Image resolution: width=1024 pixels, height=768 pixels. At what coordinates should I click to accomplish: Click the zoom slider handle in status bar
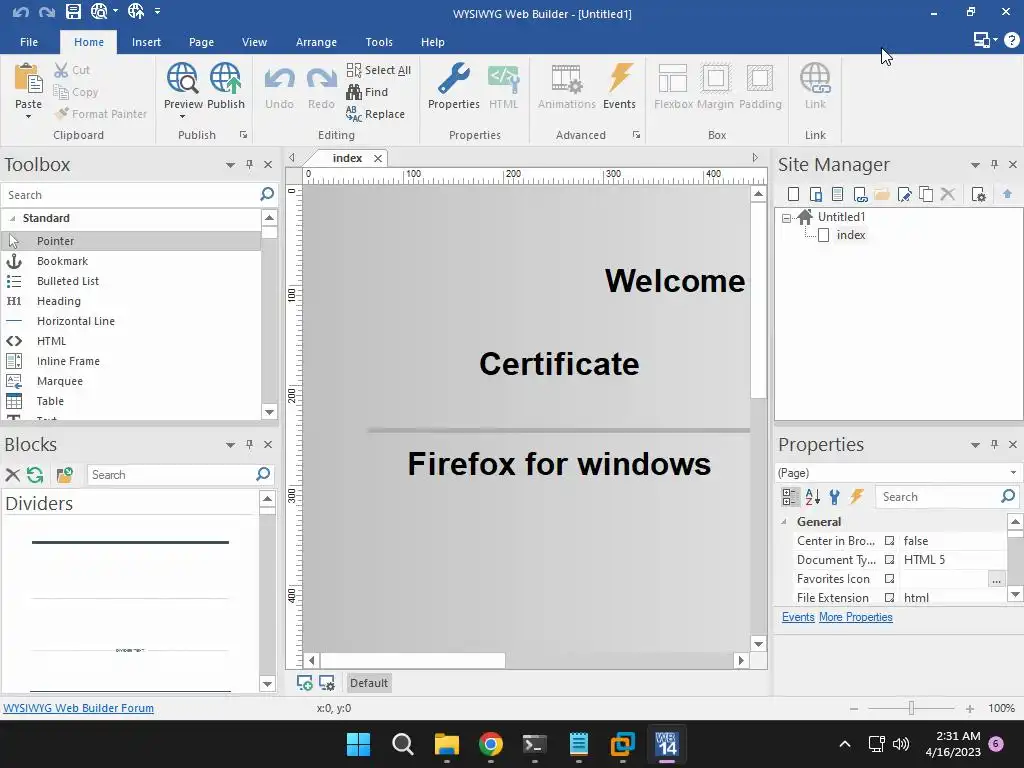click(911, 708)
